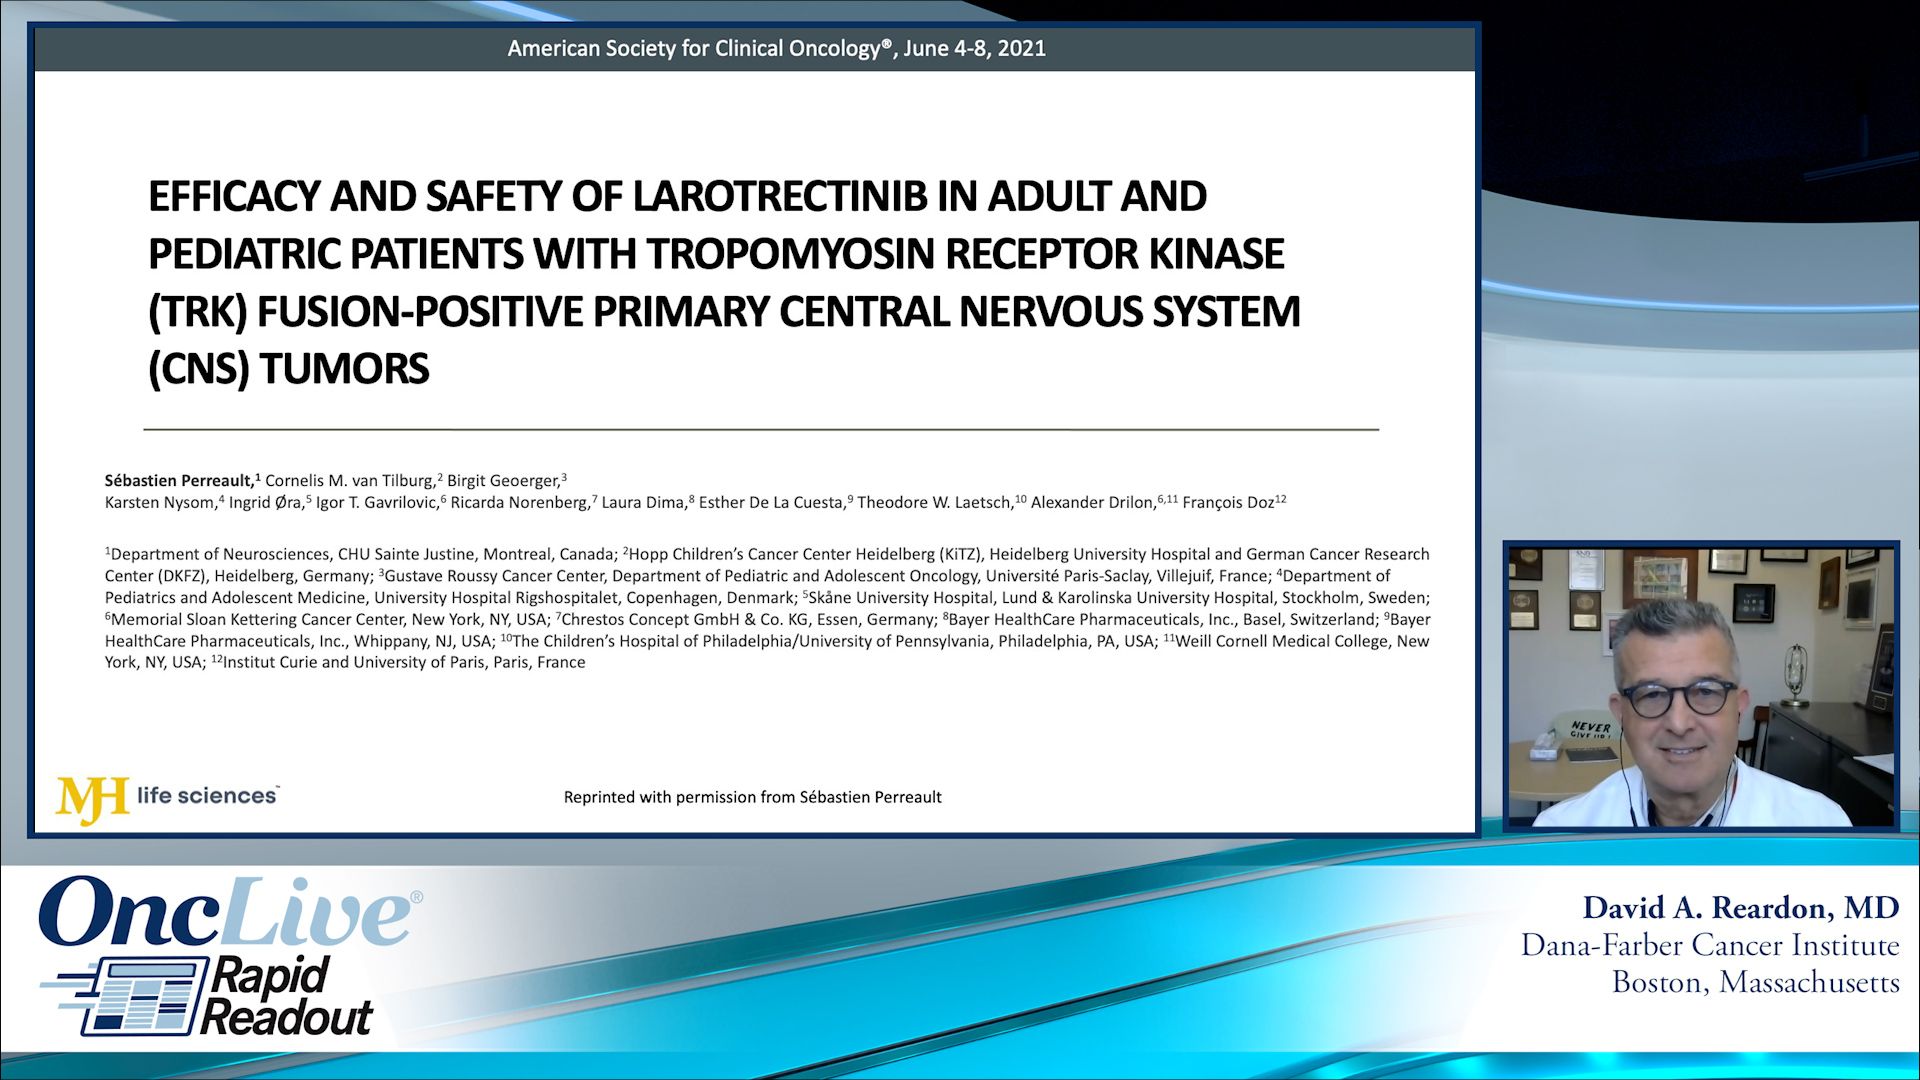Click the David A. Reardon, MD name
The image size is (1920, 1080).
pos(1741,908)
